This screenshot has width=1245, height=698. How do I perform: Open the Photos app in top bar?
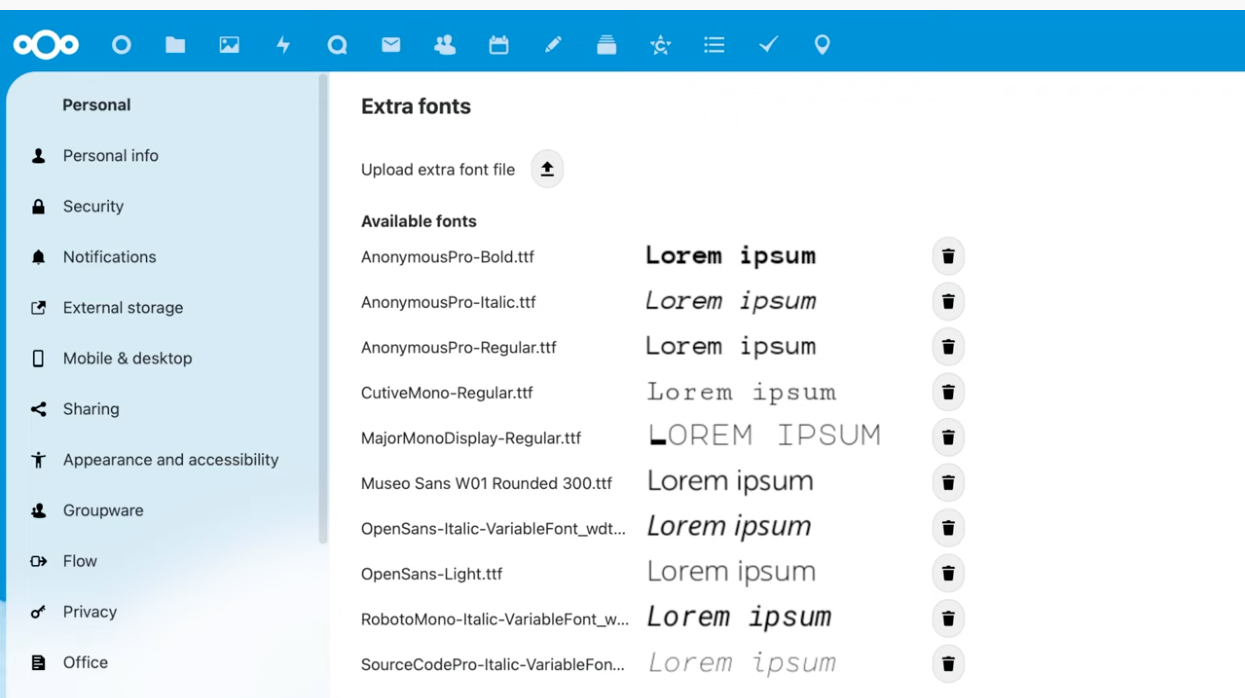pyautogui.click(x=229, y=45)
